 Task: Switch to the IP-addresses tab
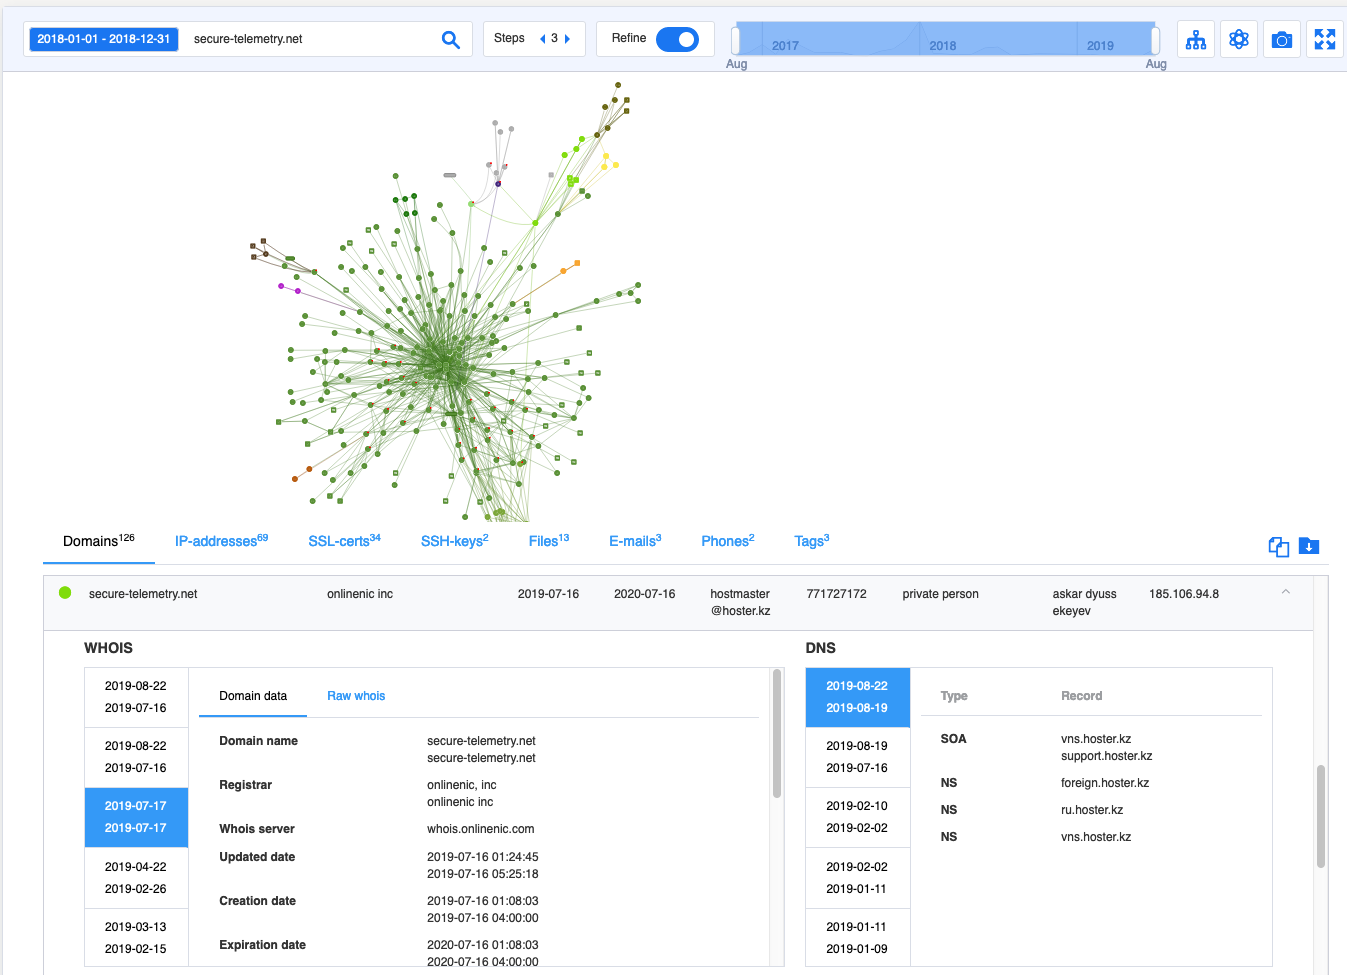click(x=221, y=540)
